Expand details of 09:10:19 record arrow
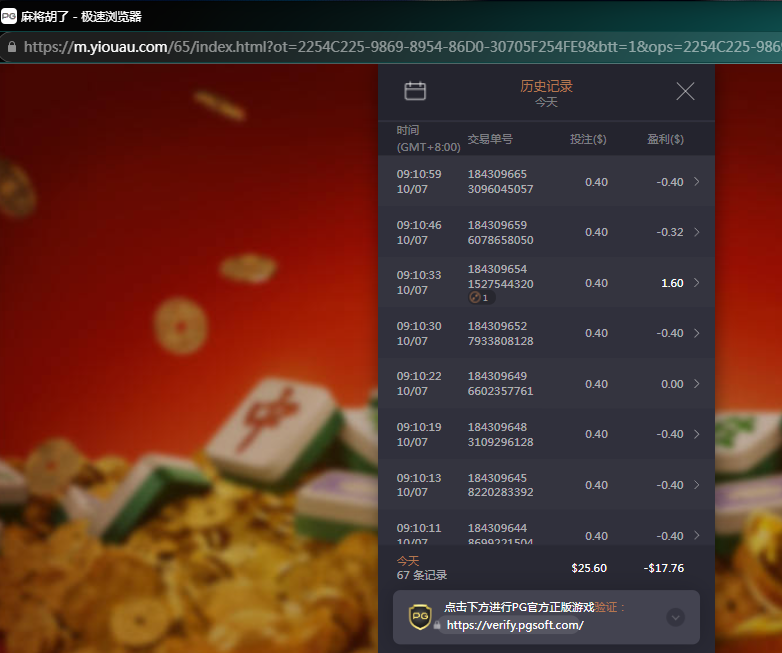This screenshot has height=653, width=782. tap(697, 434)
